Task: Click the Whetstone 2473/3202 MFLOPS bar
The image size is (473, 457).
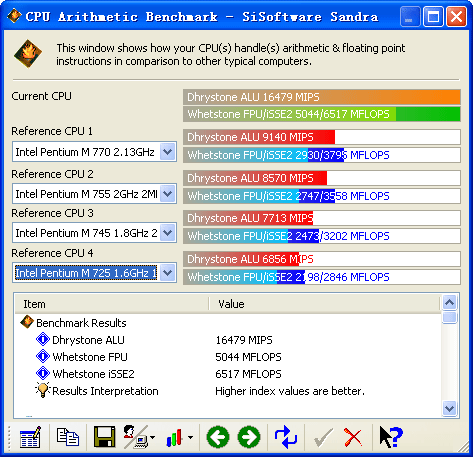Action: pyautogui.click(x=322, y=236)
